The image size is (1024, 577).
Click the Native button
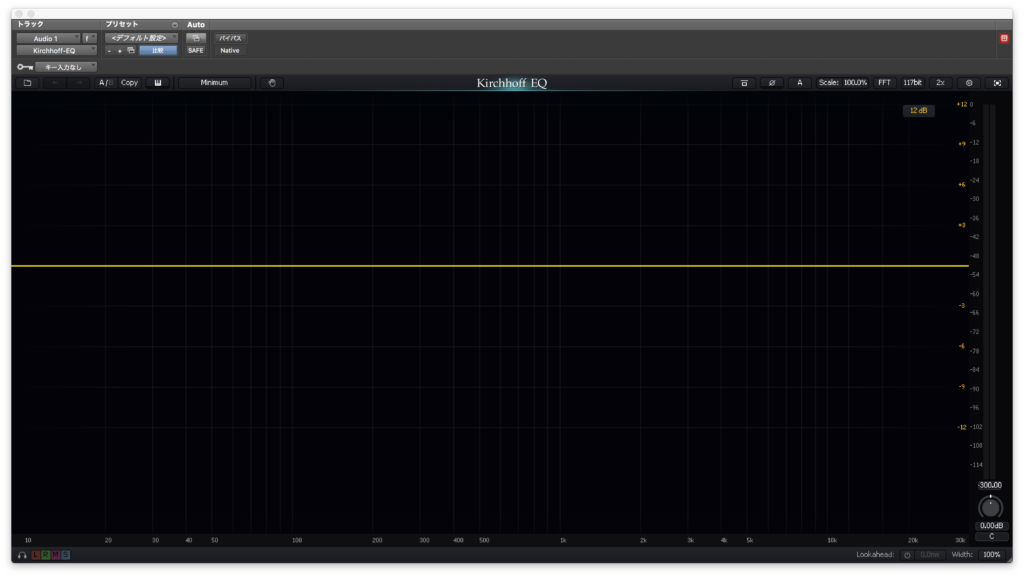point(230,50)
